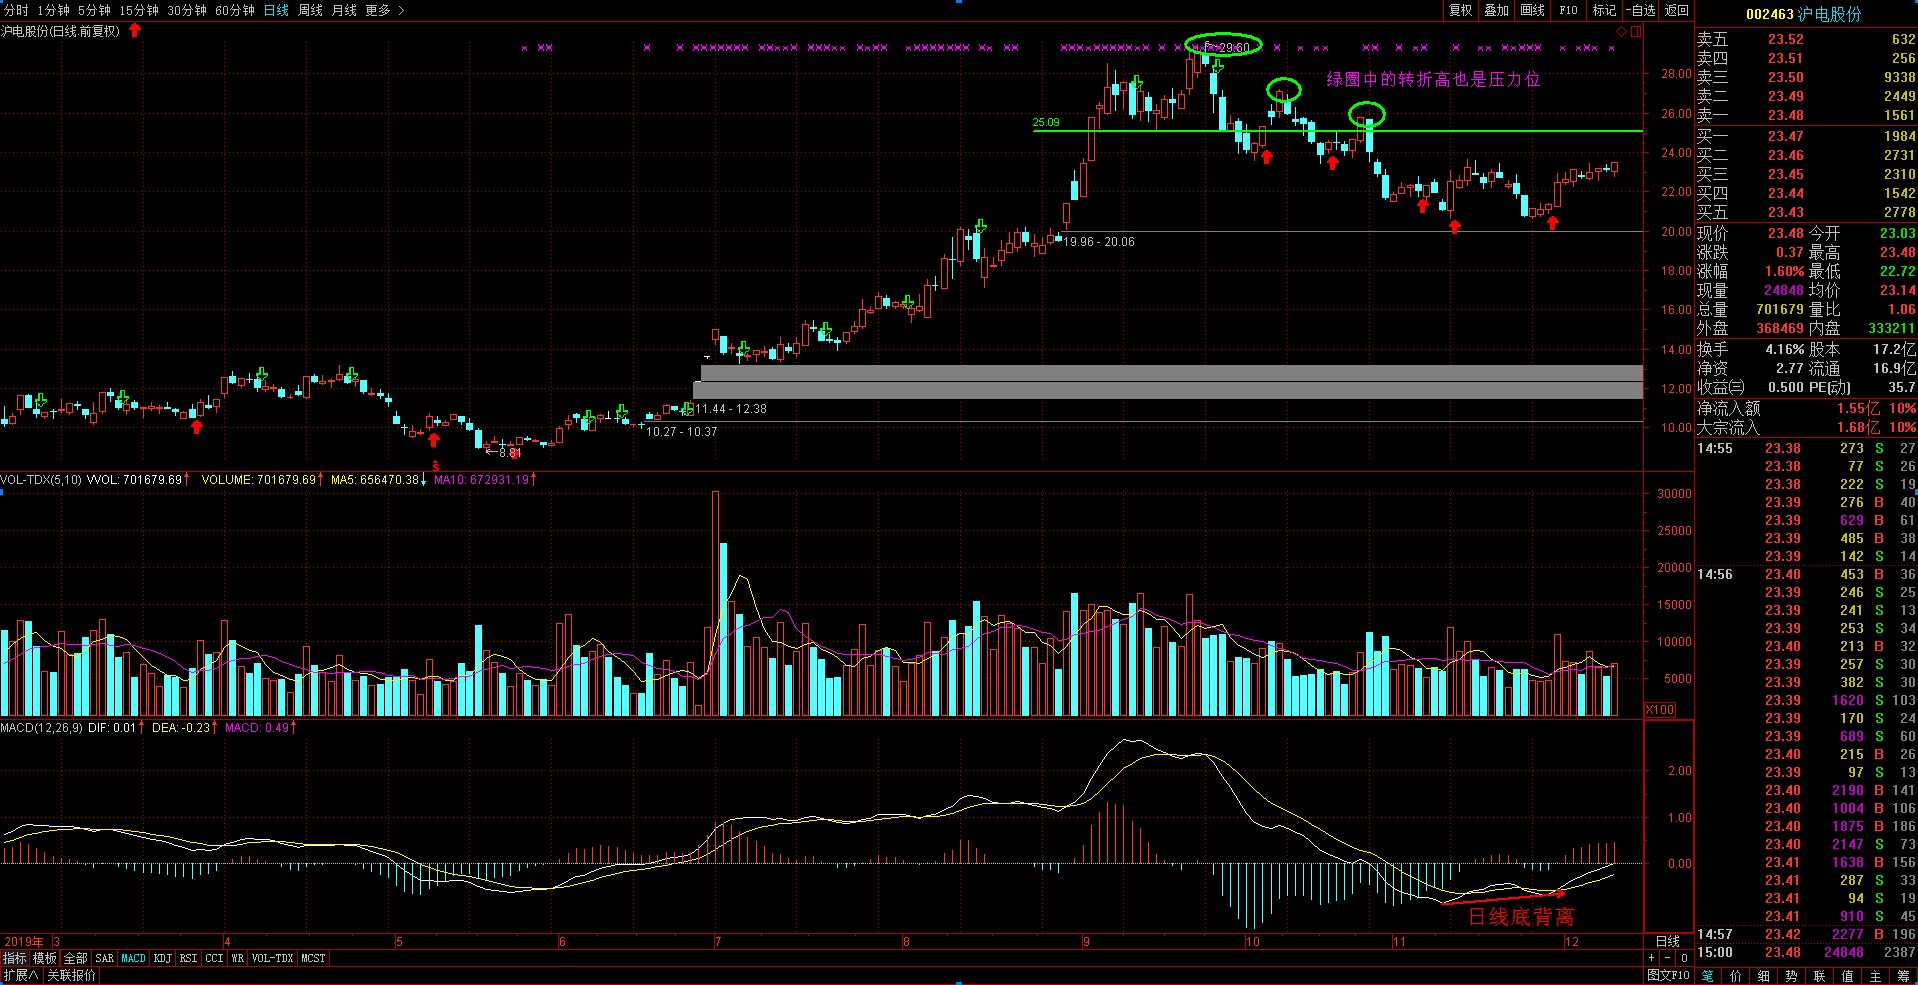
Task: Click the X100 volume scale marker
Action: click(1660, 709)
